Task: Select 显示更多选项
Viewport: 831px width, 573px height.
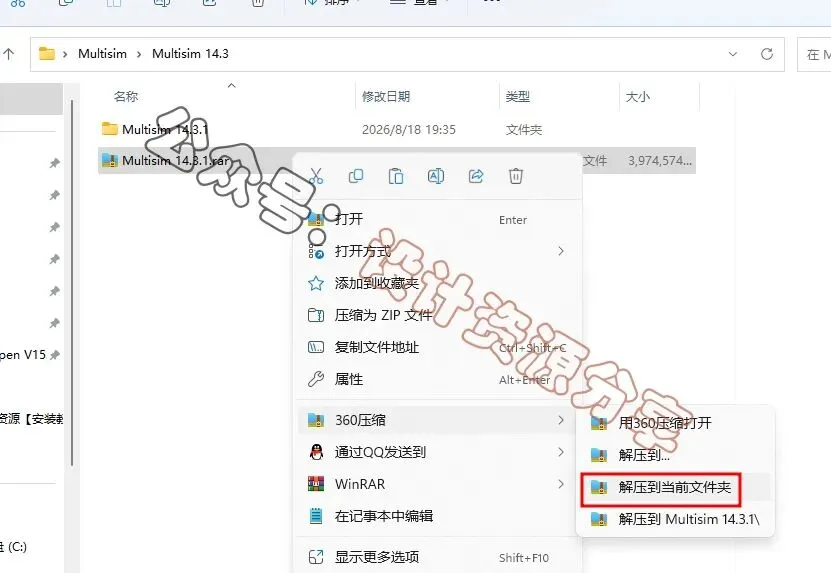Action: (x=437, y=557)
